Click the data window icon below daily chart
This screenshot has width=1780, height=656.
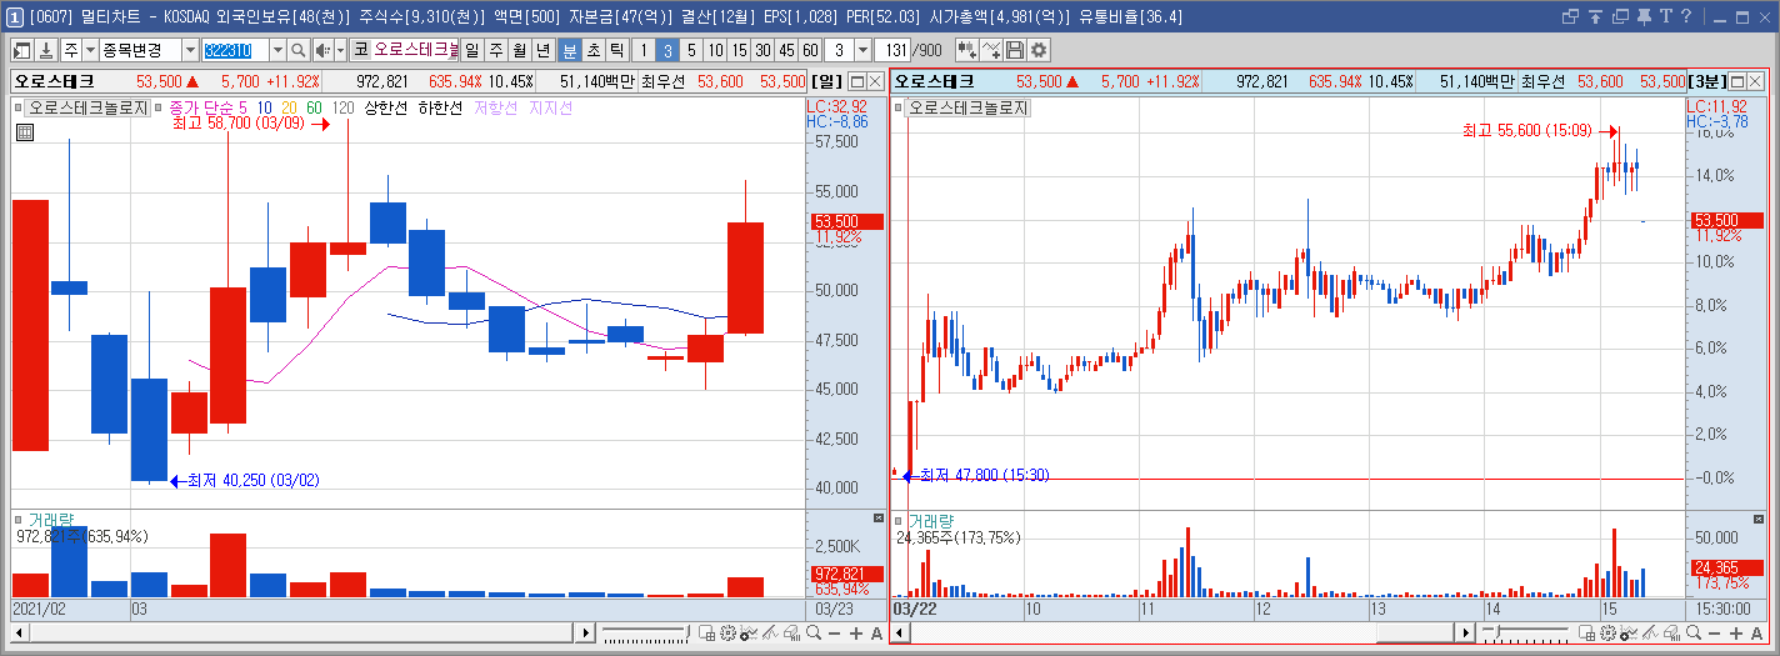click(x=706, y=633)
